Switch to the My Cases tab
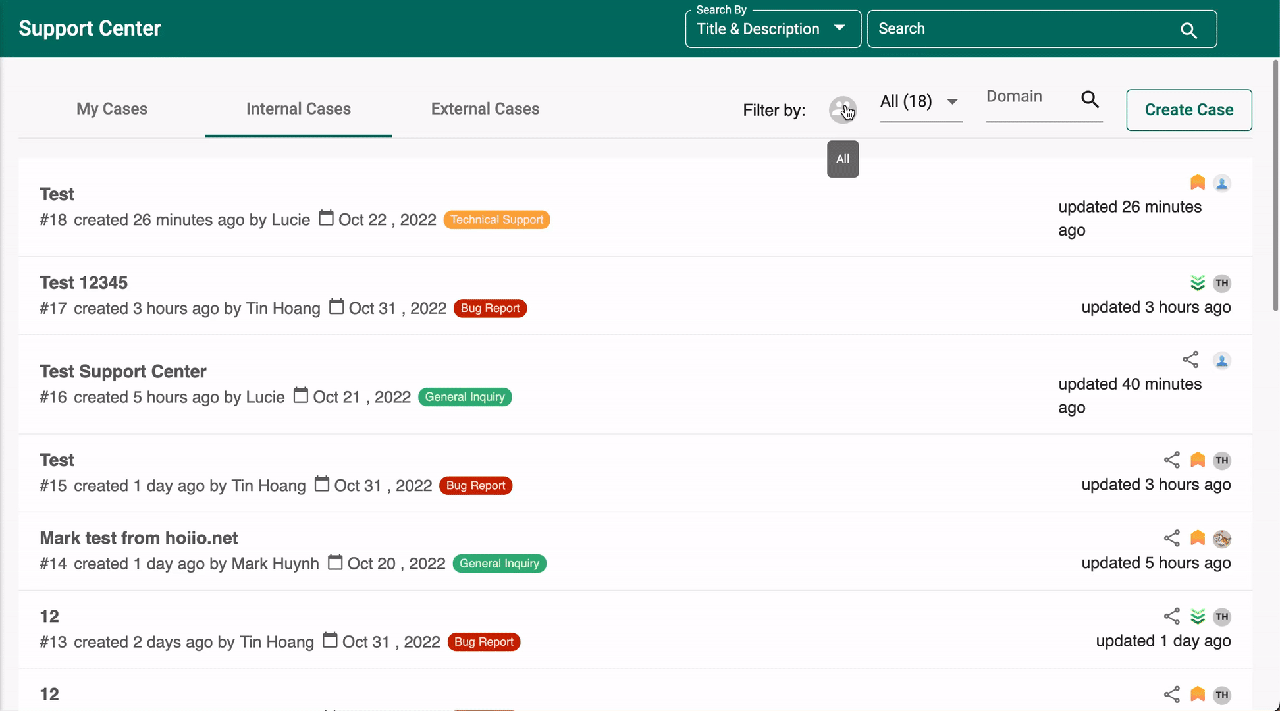 [112, 109]
